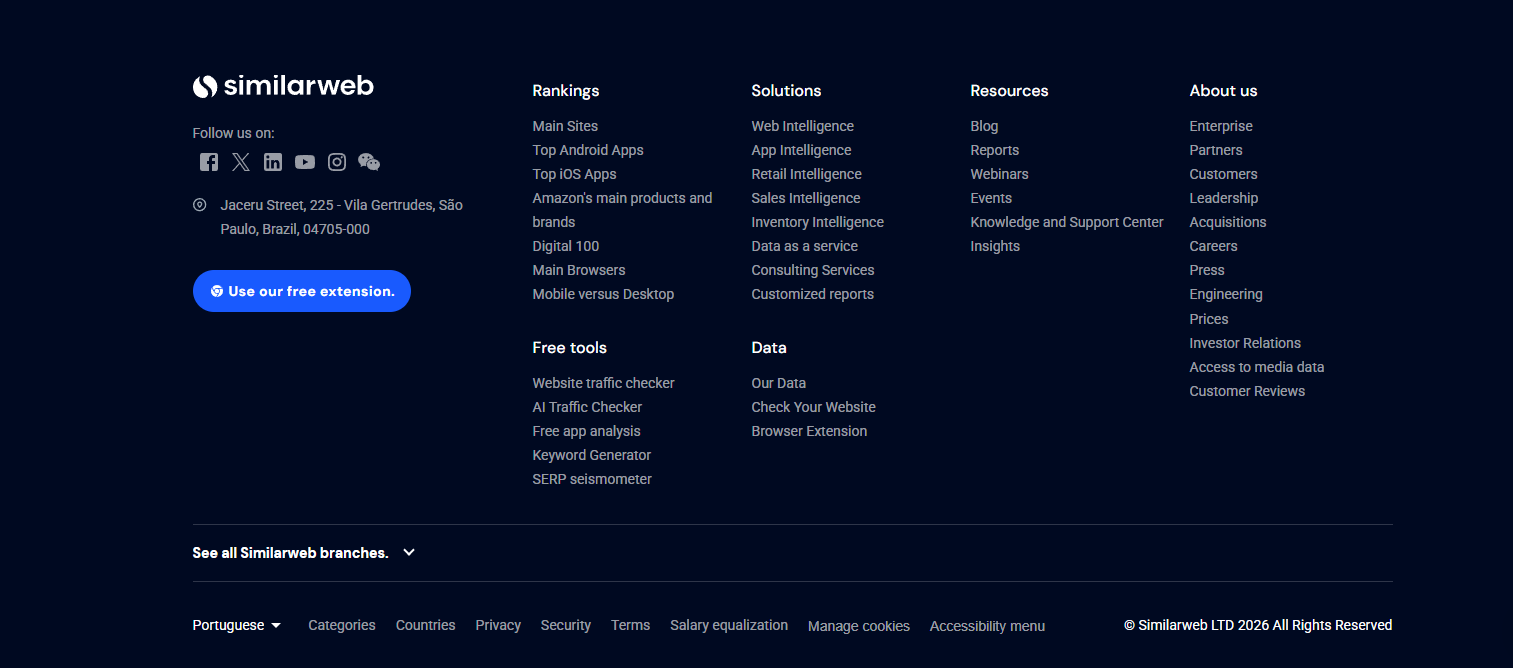Open the Keyword Generator tool
This screenshot has width=1513, height=668.
pos(592,455)
